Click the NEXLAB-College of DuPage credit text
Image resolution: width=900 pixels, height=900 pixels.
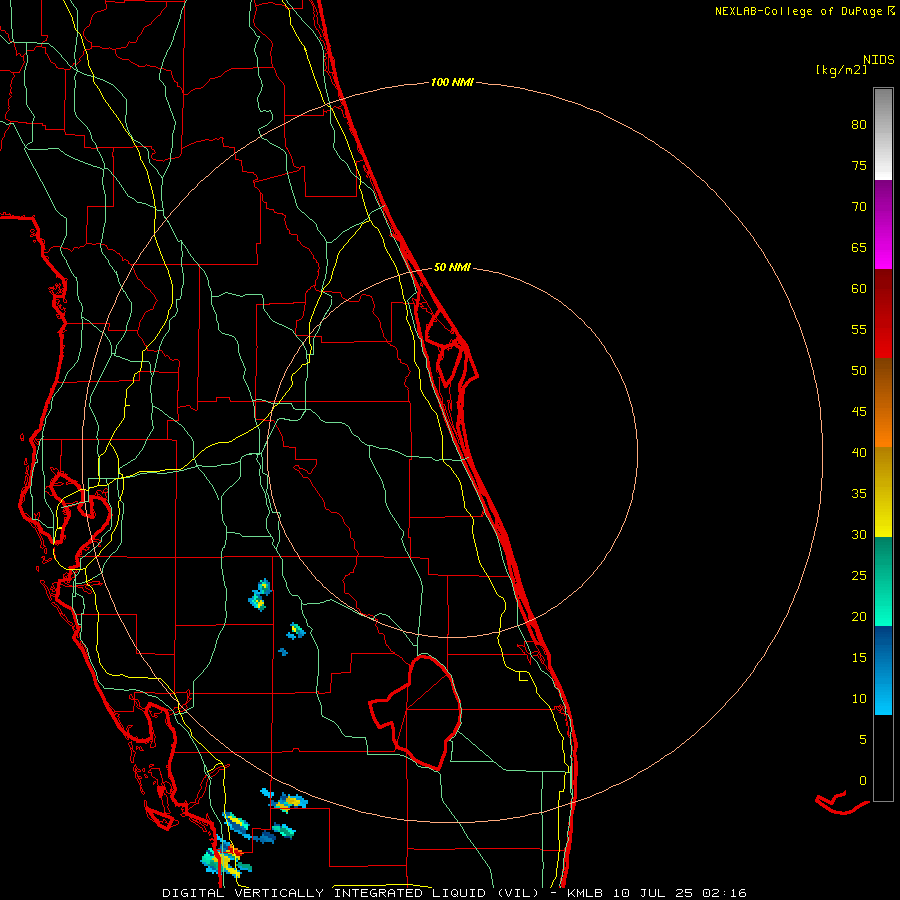pyautogui.click(x=804, y=11)
